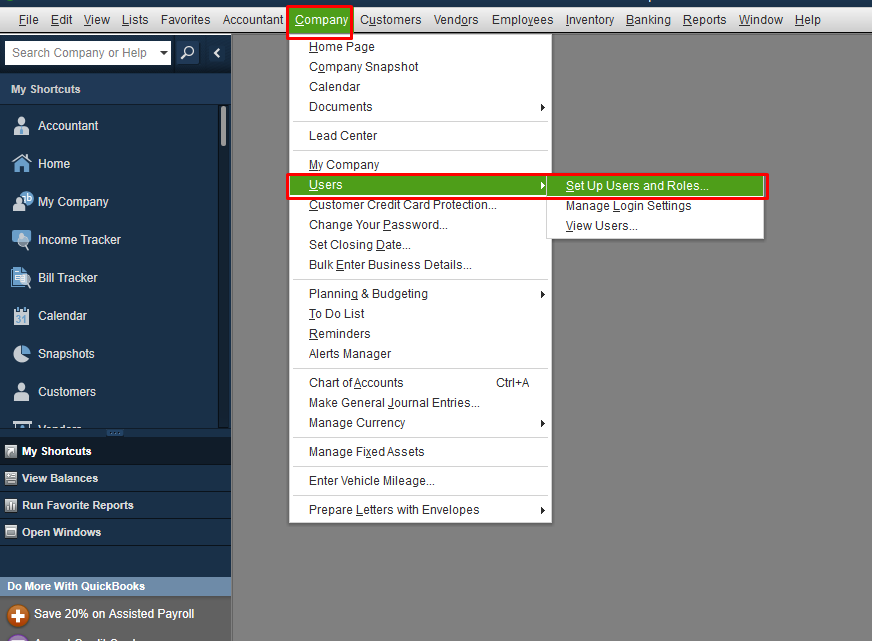Image resolution: width=872 pixels, height=641 pixels.
Task: Click the Calendar shortcut icon in sidebar
Action: 21,316
